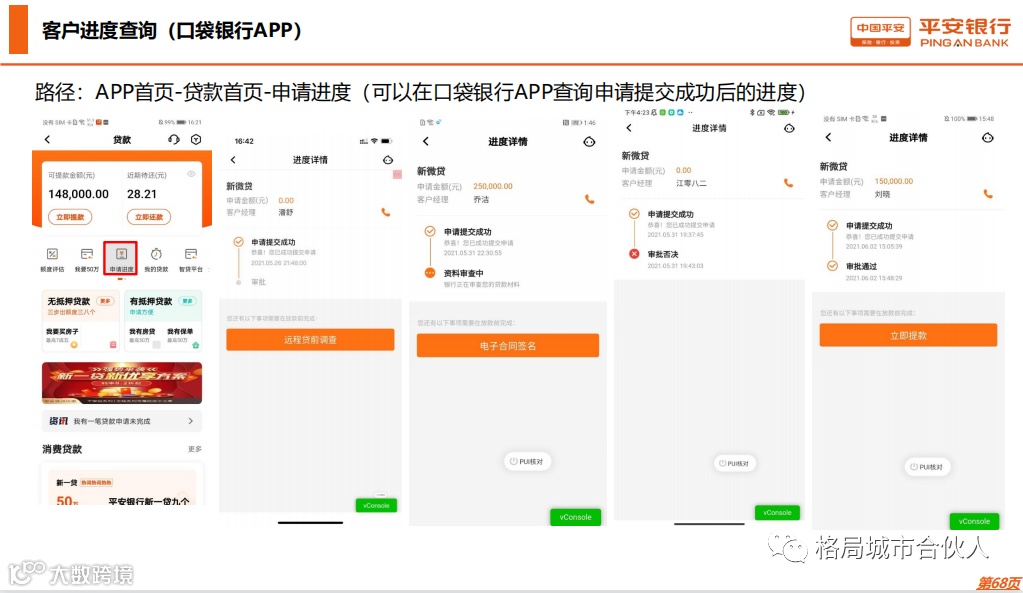Tap the 电子合同签名 orange button

(508, 346)
